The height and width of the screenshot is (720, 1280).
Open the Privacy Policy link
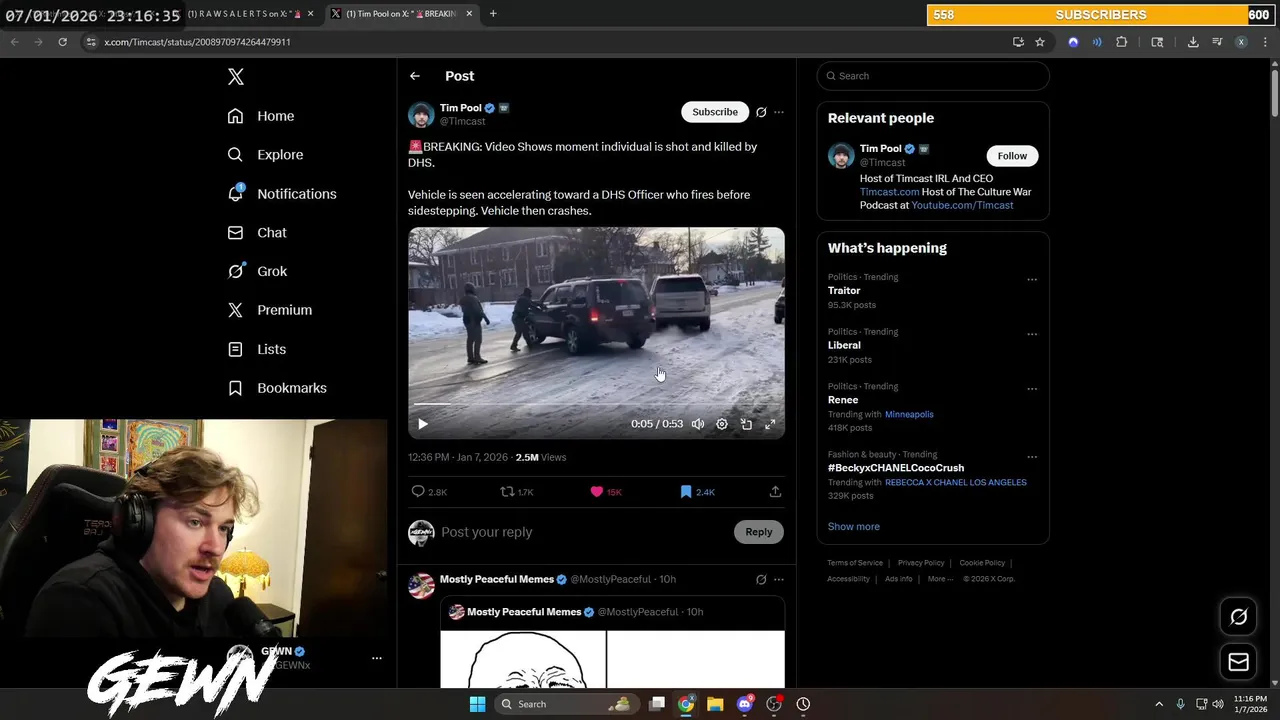coord(921,563)
